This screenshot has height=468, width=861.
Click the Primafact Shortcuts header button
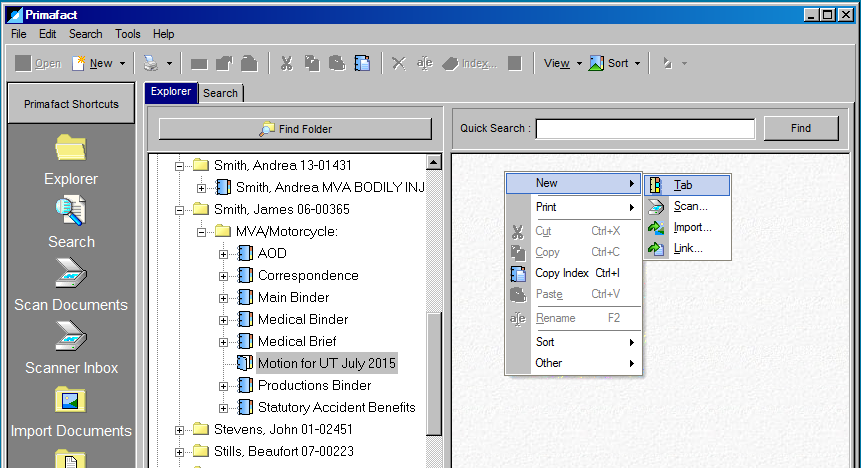click(x=71, y=104)
